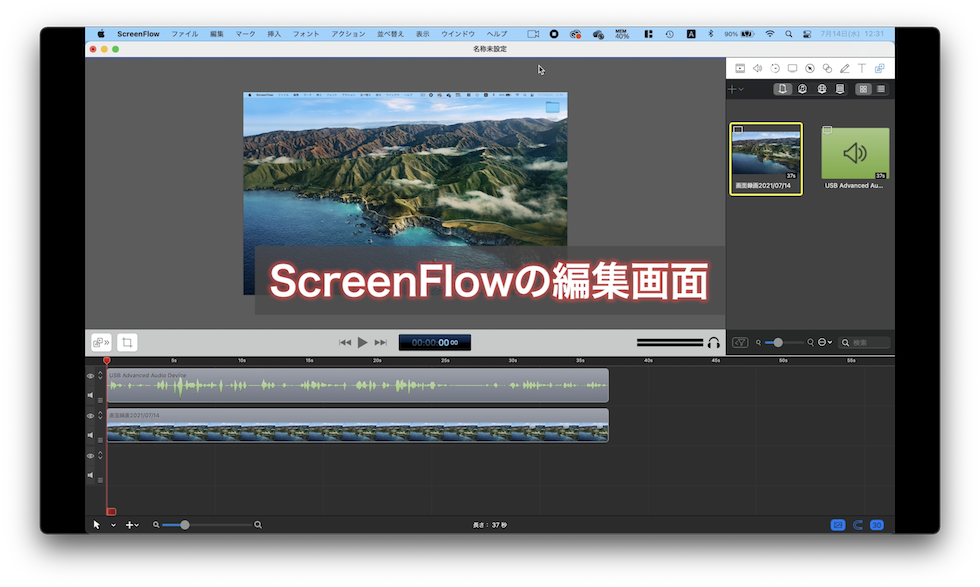Screen dimensions: 980x587
Task: Open the Touch Callout properties panel
Action: [826, 68]
